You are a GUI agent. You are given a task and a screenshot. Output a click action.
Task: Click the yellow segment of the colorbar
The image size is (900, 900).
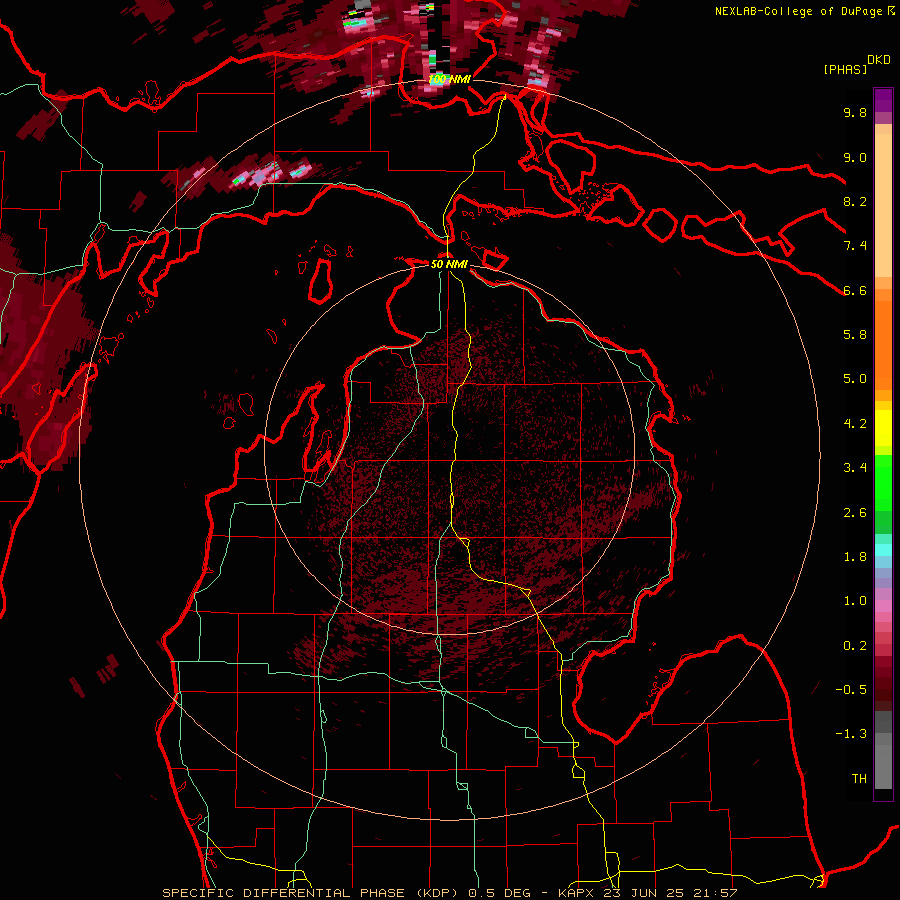coord(883,428)
